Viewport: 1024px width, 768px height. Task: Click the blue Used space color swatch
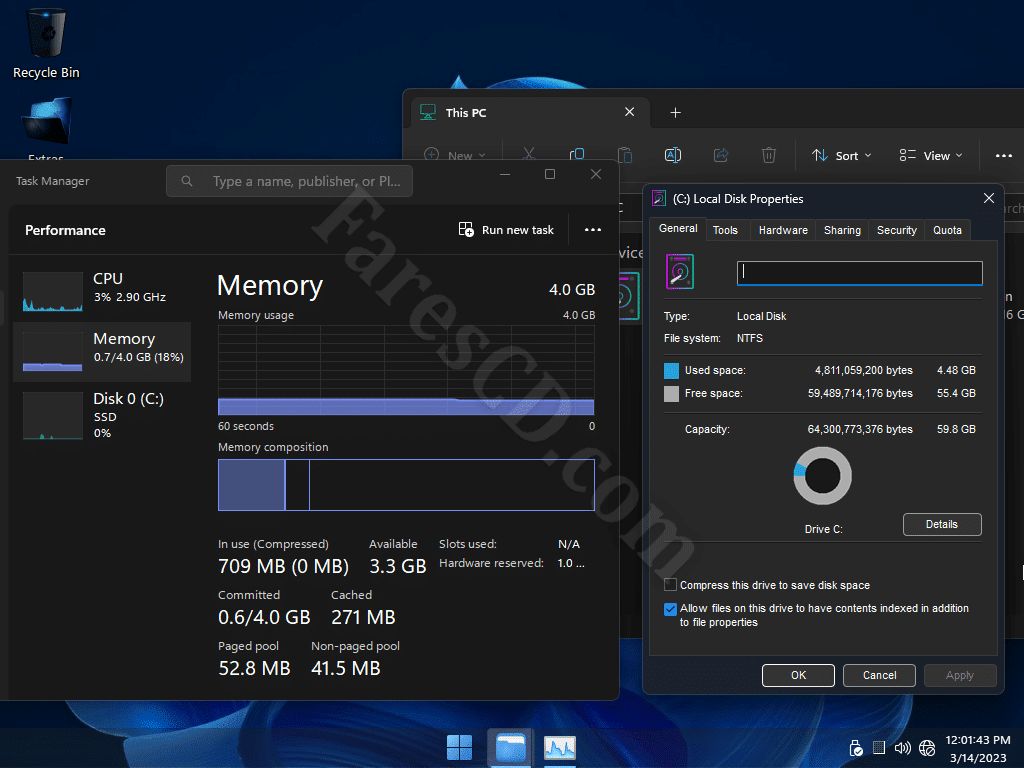pos(671,371)
